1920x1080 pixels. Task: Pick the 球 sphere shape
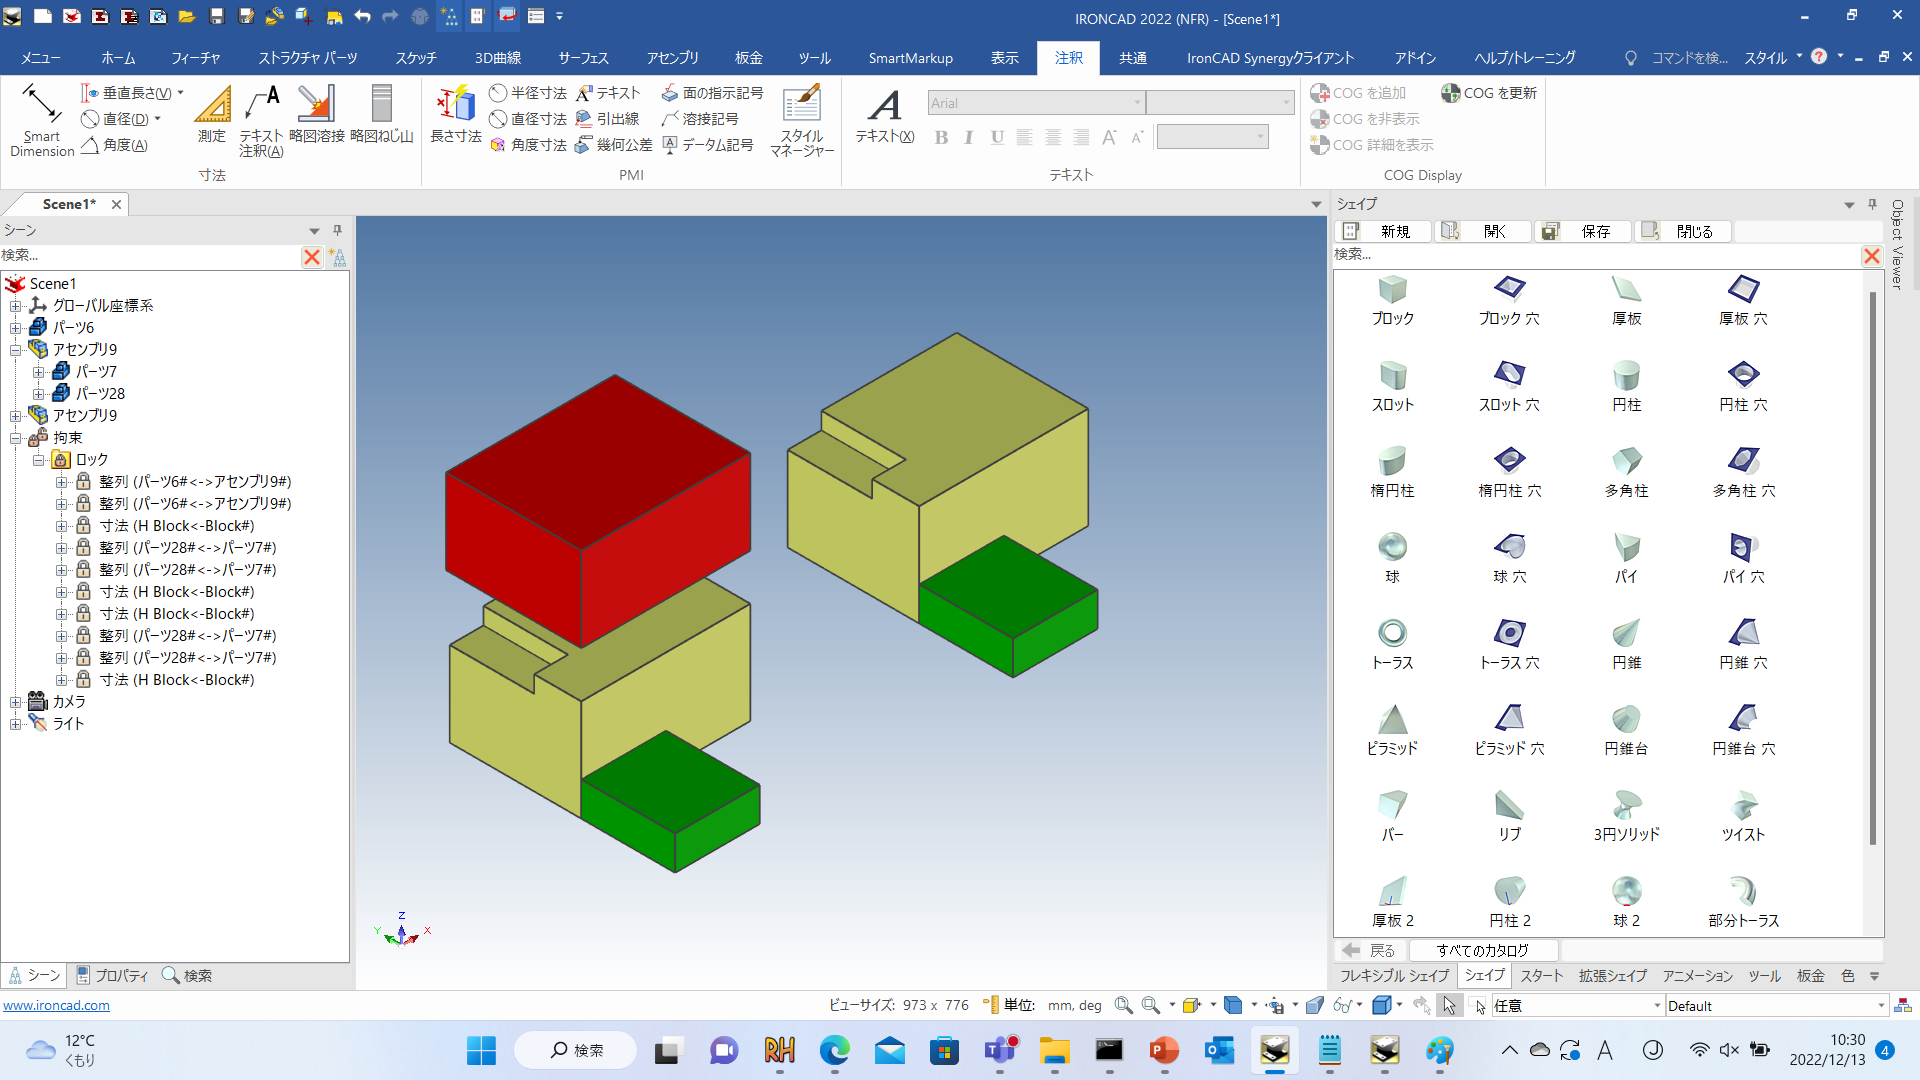click(x=1392, y=558)
